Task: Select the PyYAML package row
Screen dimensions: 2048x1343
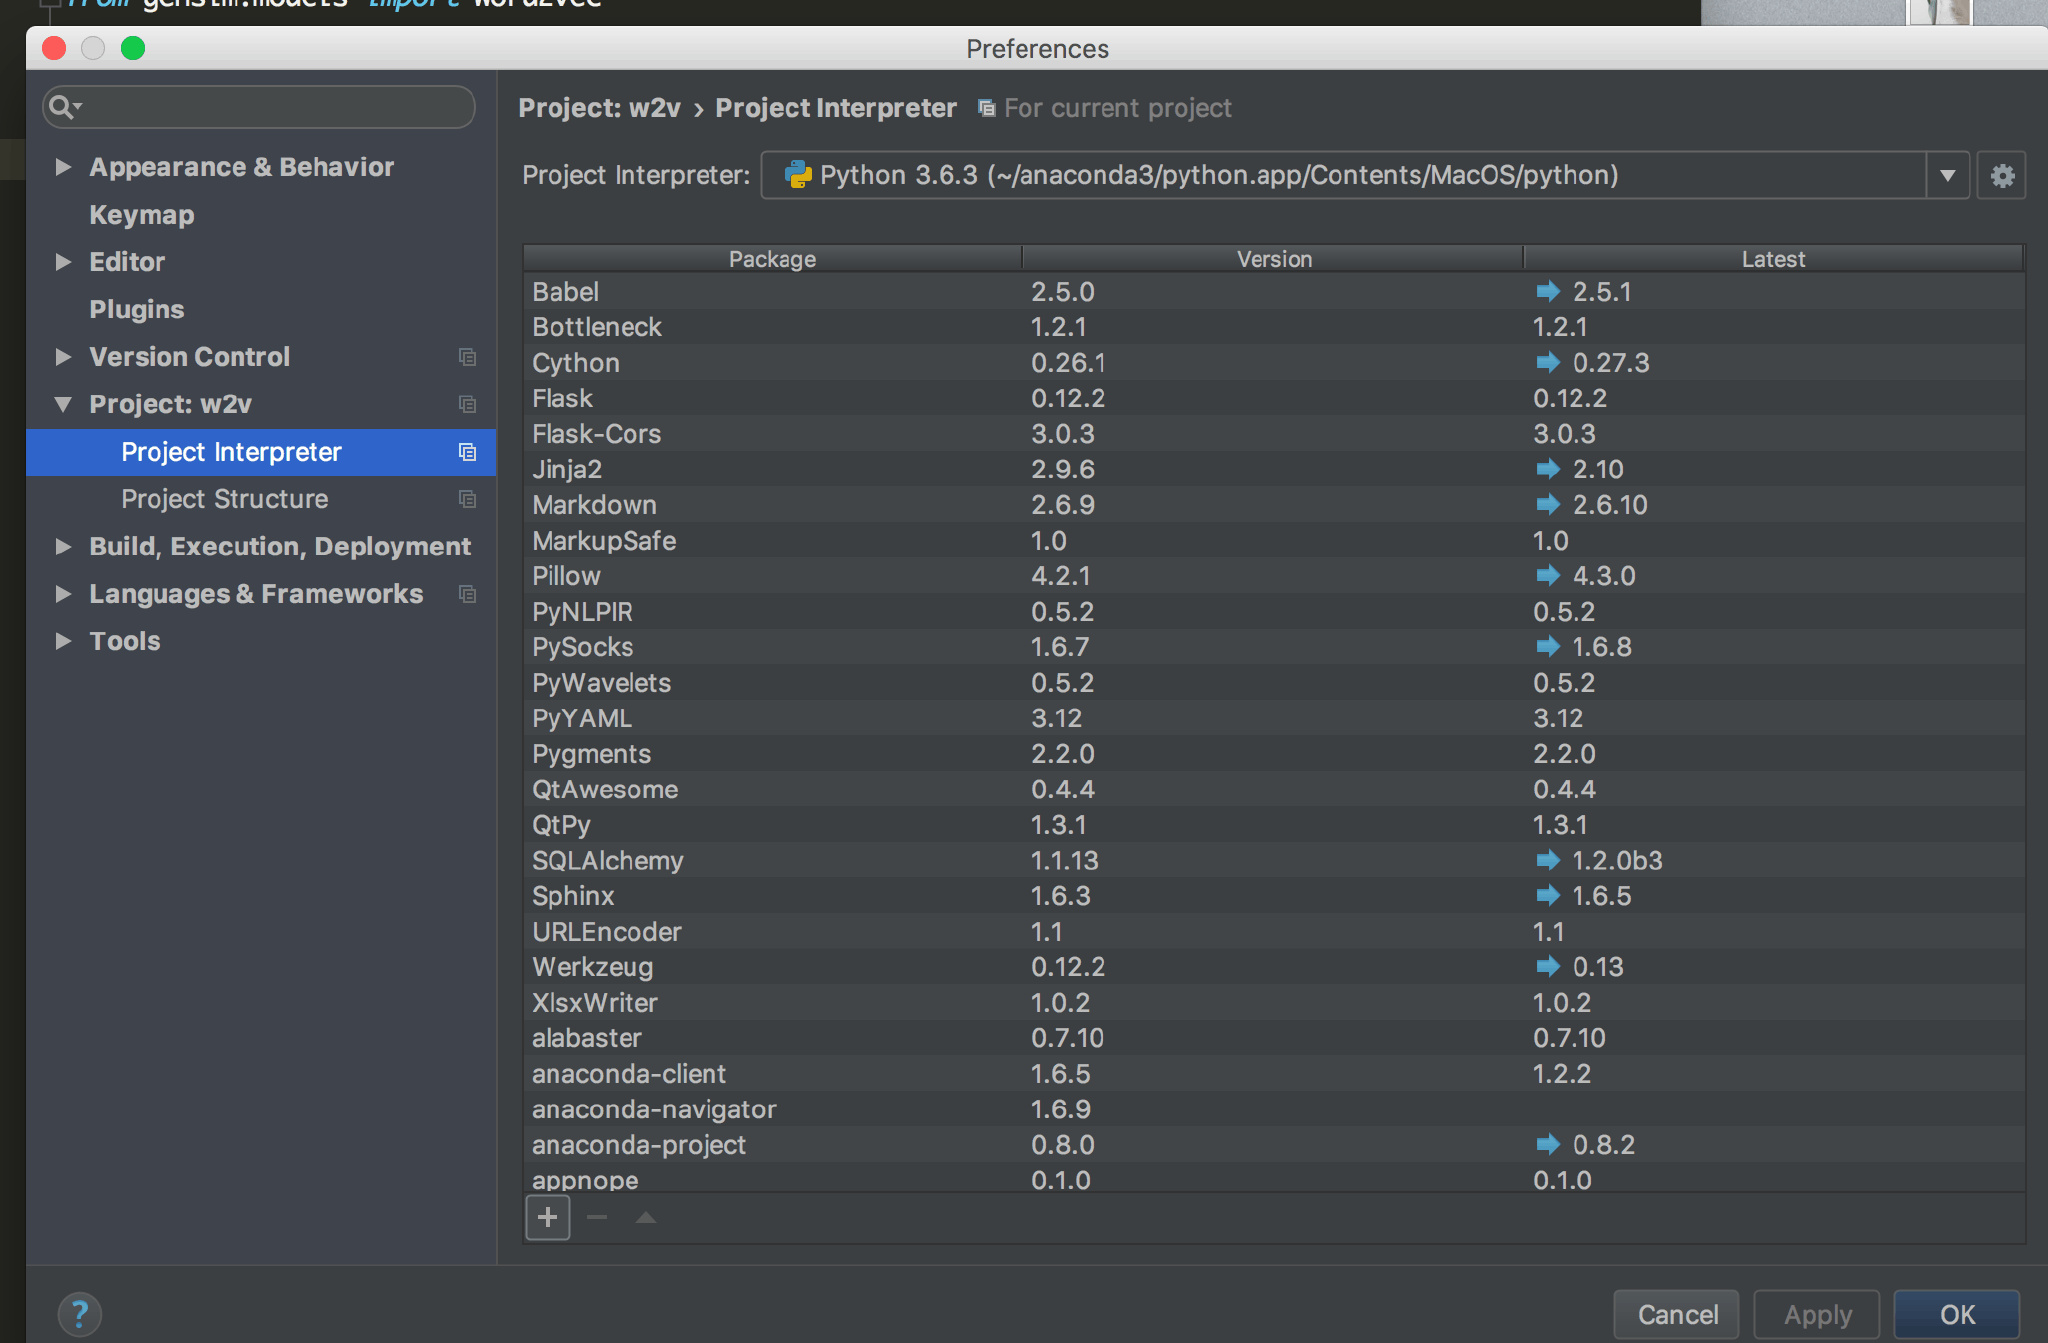Action: tap(1274, 718)
